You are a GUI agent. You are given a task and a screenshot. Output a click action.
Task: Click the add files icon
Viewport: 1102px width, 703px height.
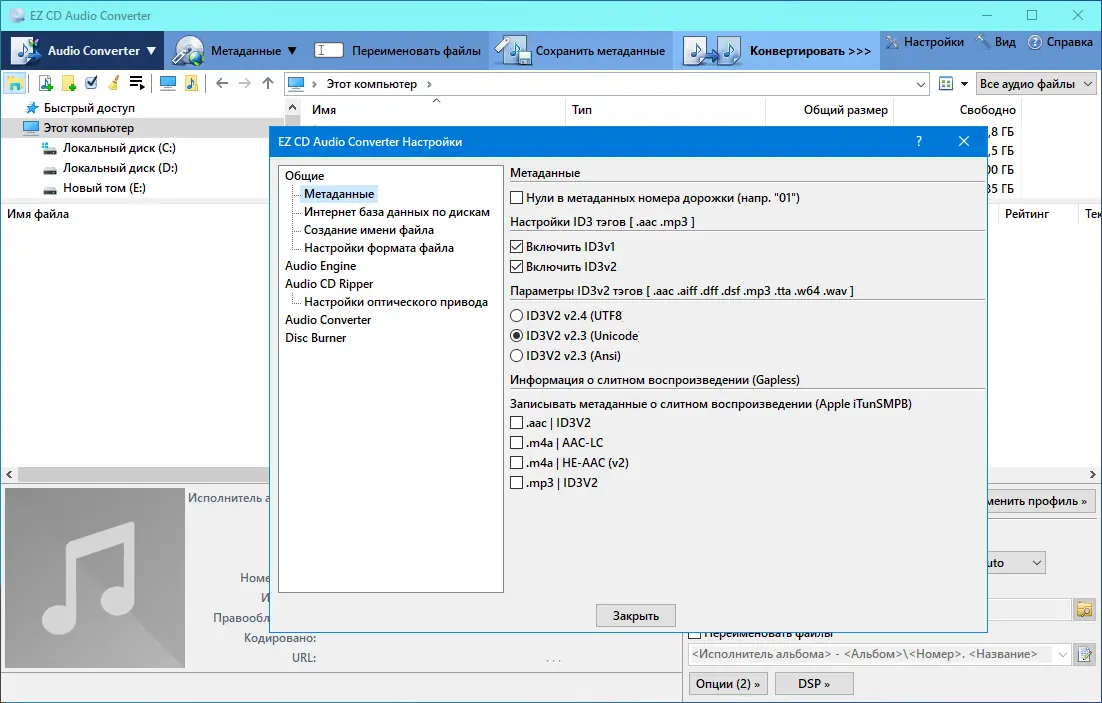[46, 84]
